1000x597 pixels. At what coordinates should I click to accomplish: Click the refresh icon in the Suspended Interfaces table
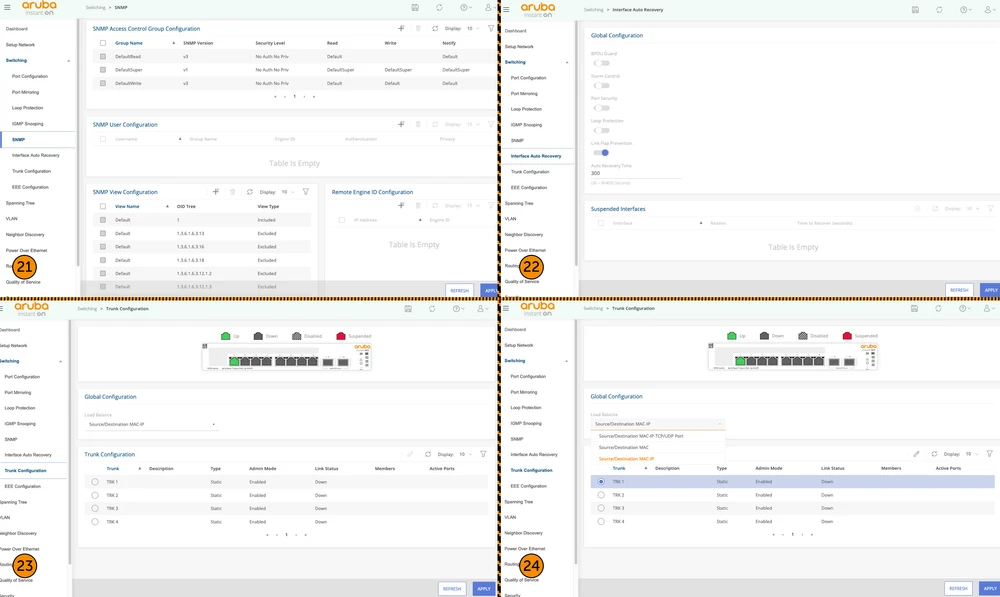[933, 209]
